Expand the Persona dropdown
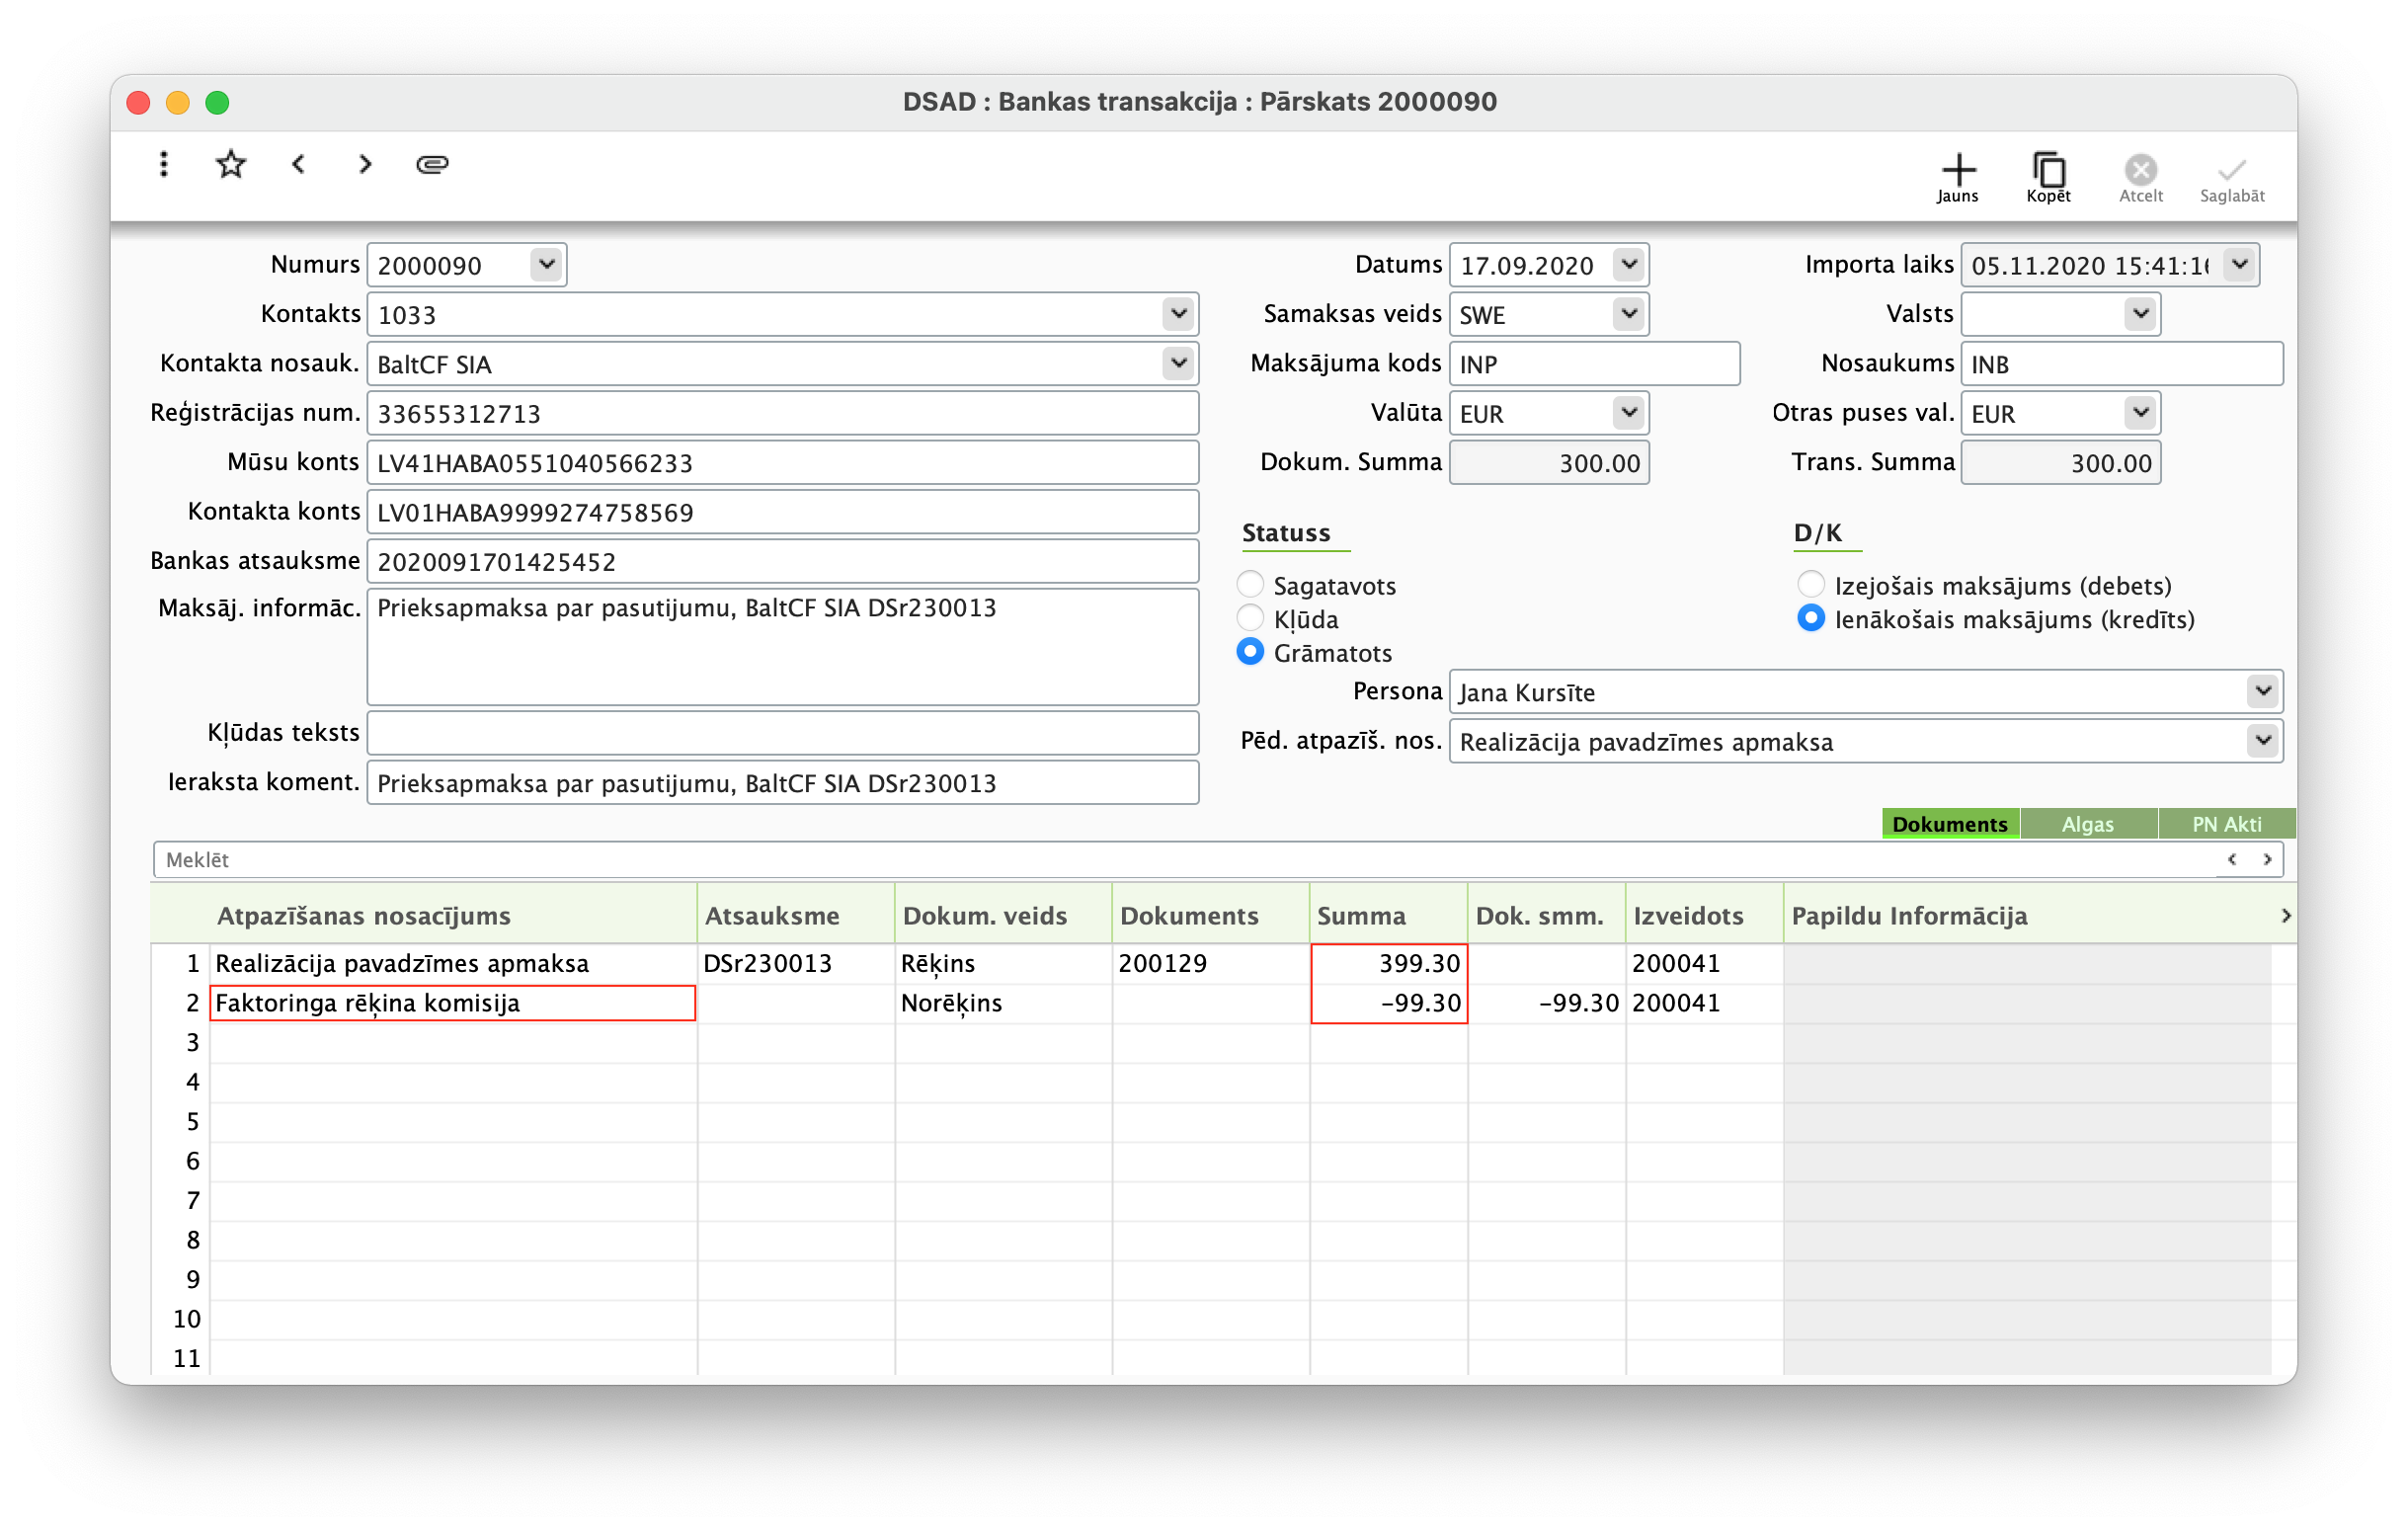Screen dimensions: 2408x1531 (2262, 691)
